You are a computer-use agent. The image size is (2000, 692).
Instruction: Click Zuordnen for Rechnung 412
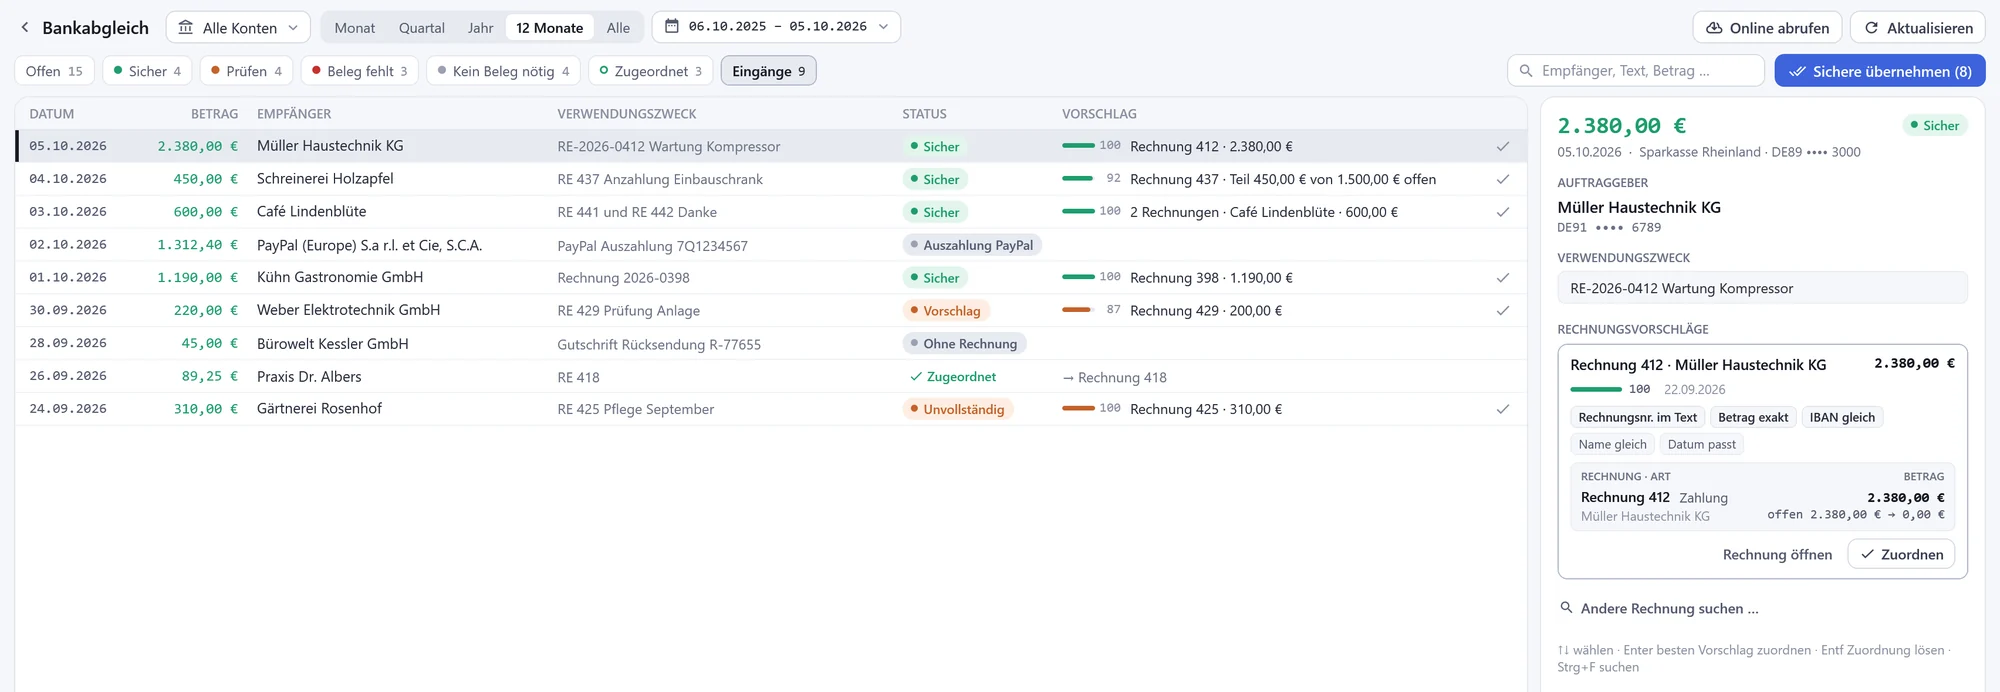1901,554
